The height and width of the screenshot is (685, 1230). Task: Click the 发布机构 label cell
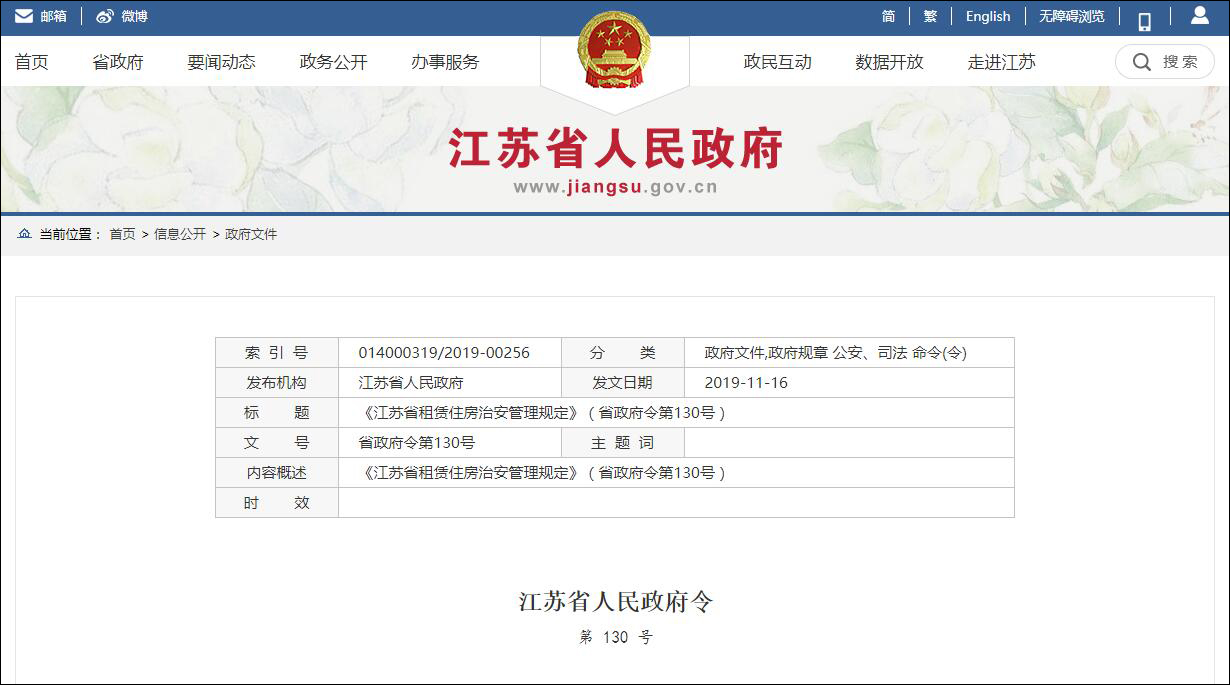(277, 383)
